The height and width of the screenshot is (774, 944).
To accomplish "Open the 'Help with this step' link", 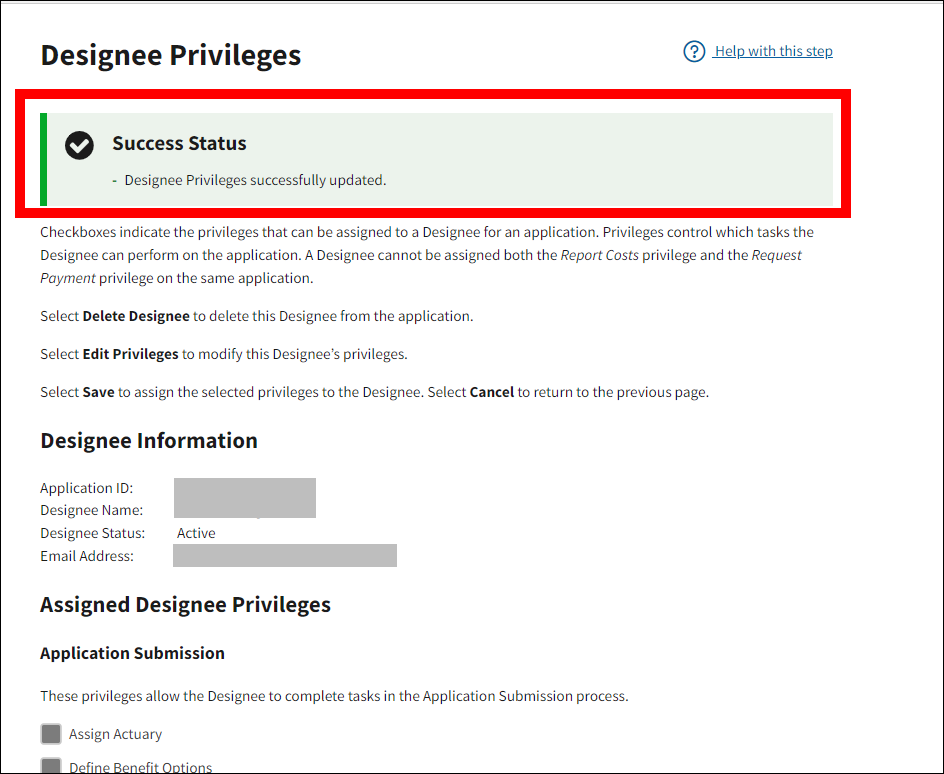I will (773, 51).
